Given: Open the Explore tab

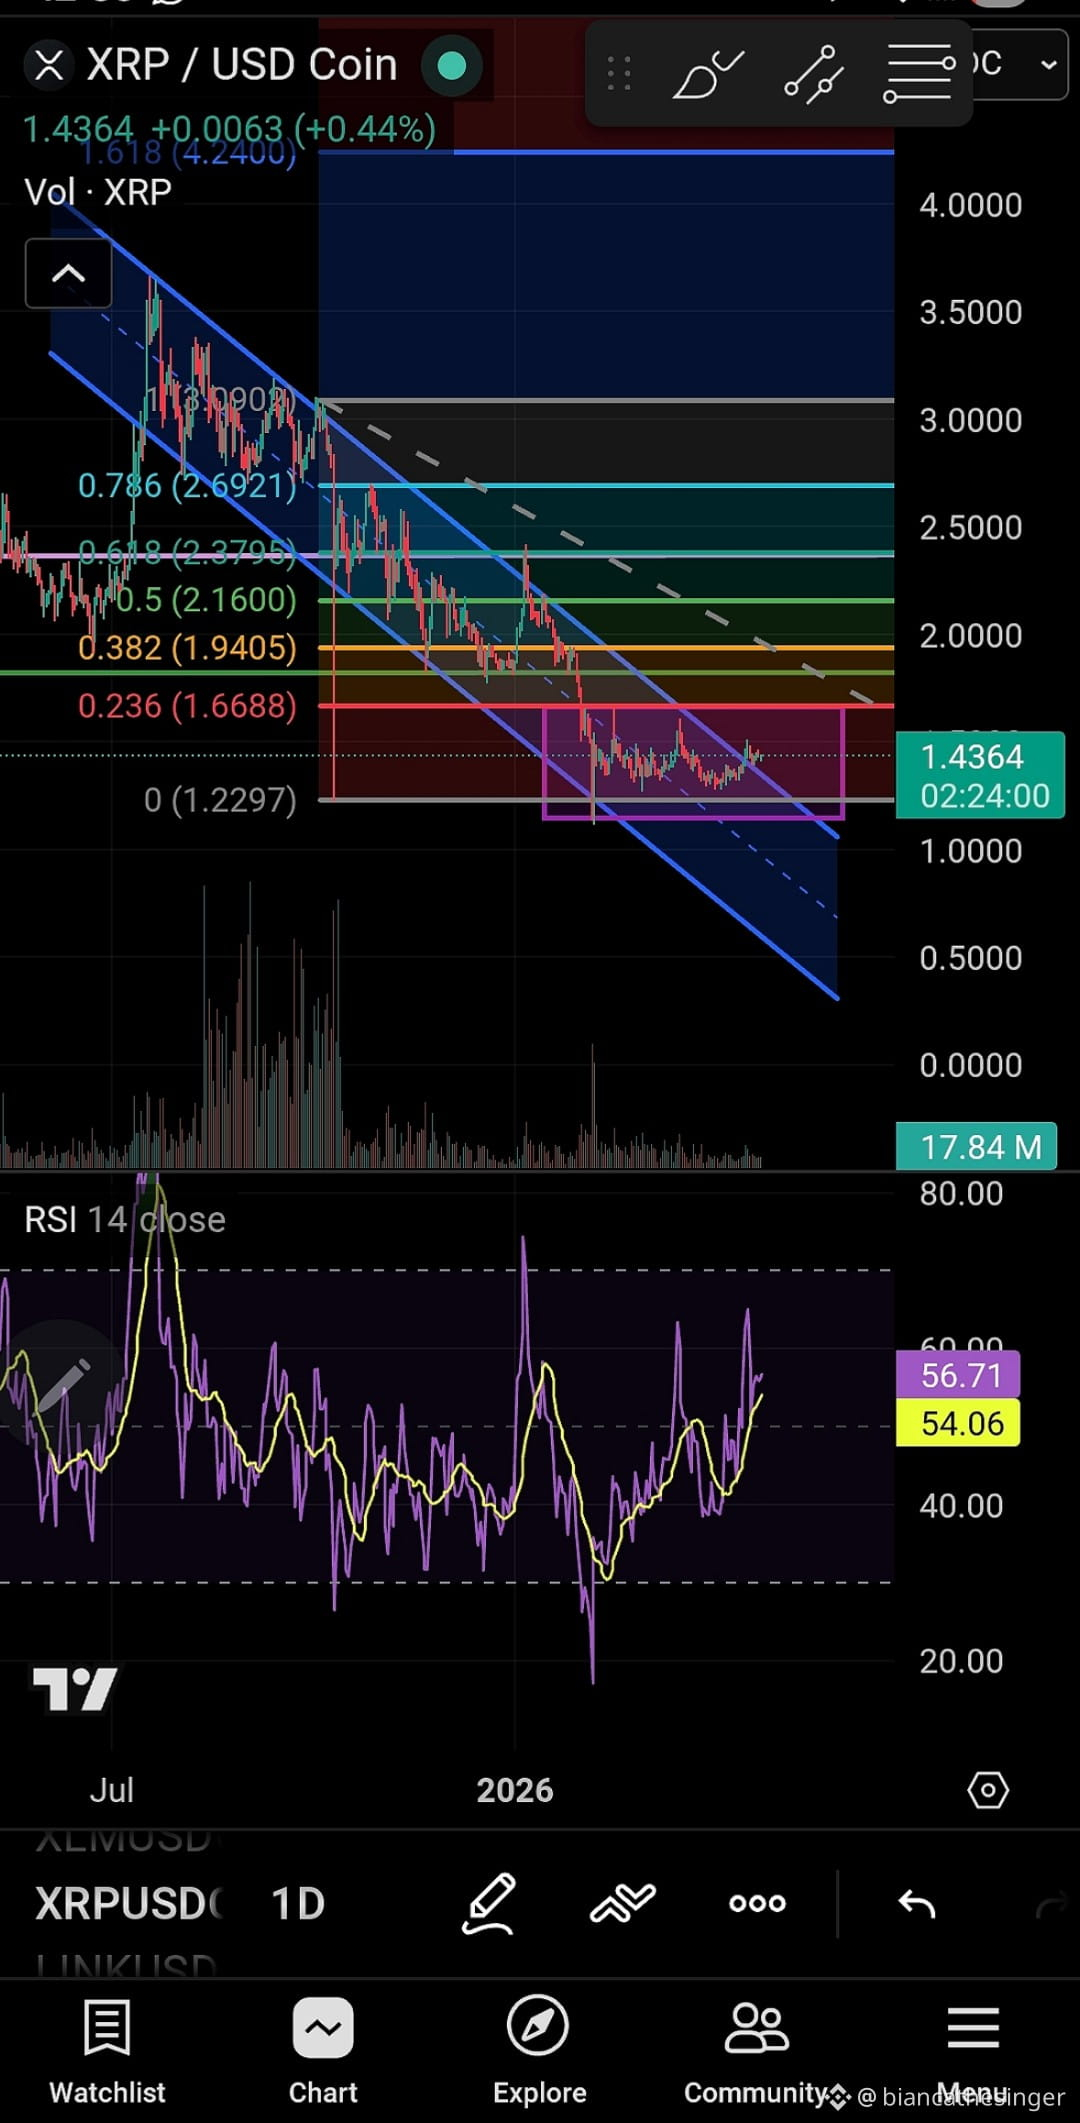Looking at the screenshot, I should [539, 2052].
